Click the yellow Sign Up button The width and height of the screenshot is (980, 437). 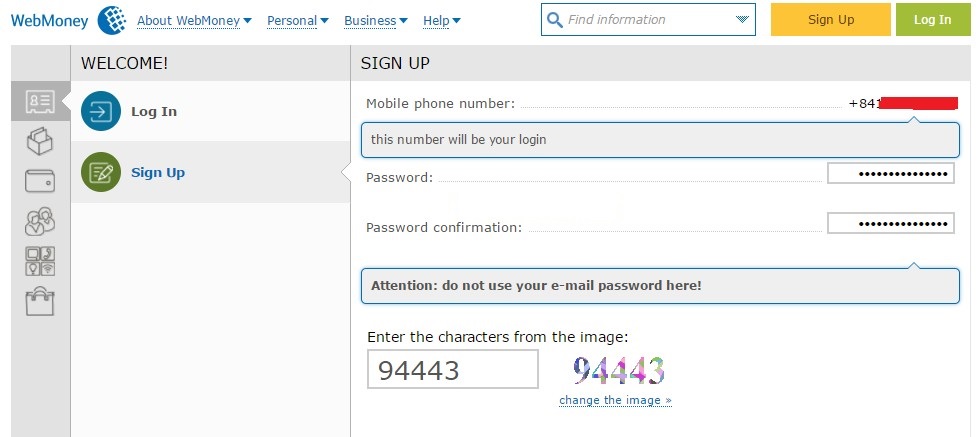831,19
